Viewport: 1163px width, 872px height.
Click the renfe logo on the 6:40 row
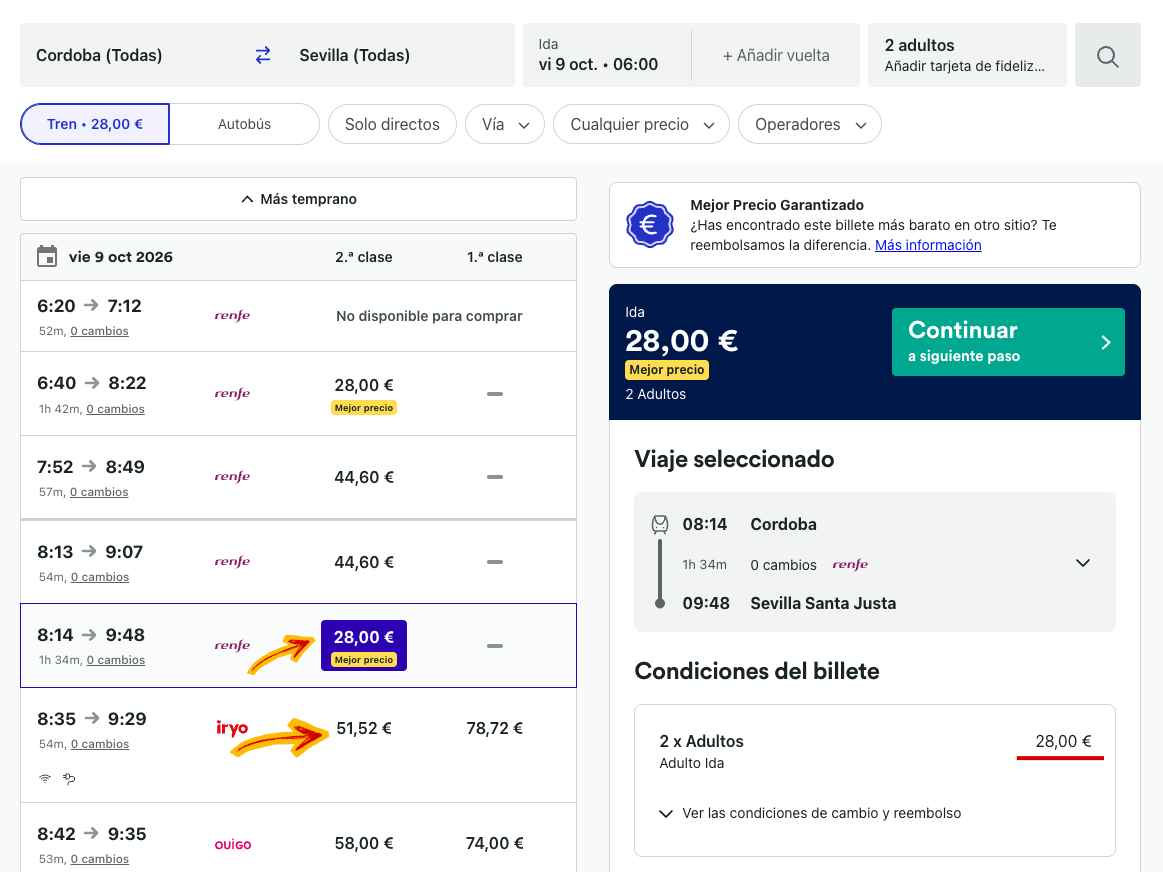[x=232, y=393]
